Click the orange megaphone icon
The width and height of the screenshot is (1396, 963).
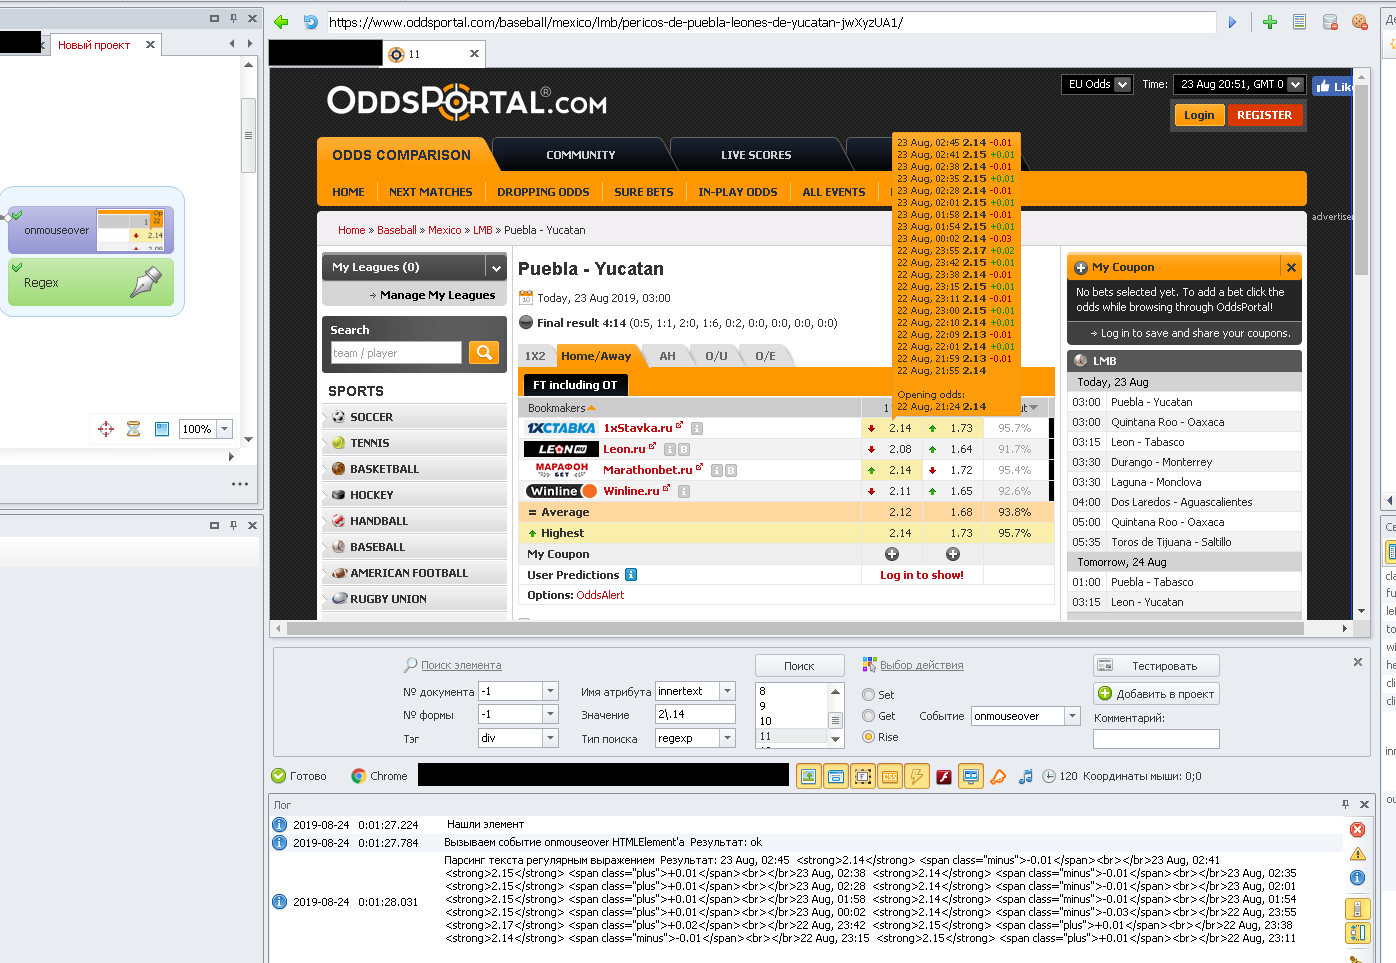coord(998,776)
